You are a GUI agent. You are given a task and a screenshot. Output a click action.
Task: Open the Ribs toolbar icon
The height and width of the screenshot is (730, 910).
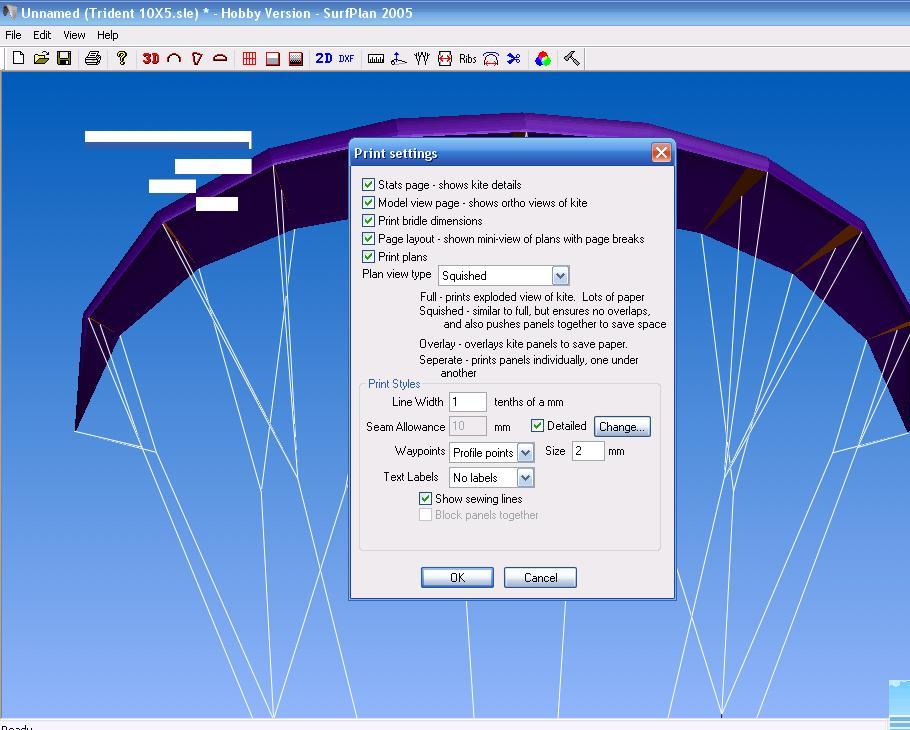pos(468,59)
